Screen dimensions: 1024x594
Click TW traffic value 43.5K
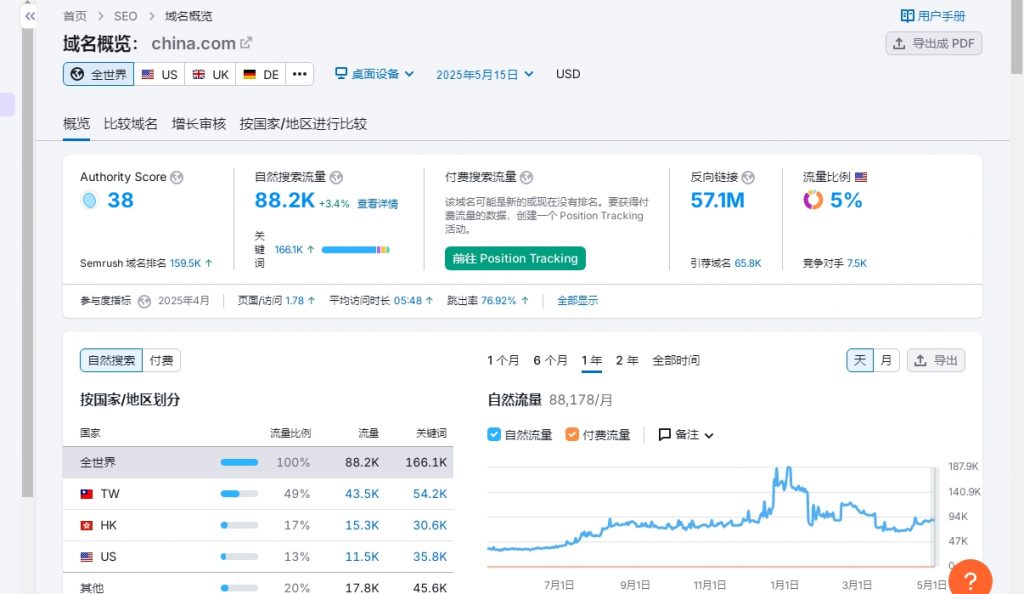point(362,494)
